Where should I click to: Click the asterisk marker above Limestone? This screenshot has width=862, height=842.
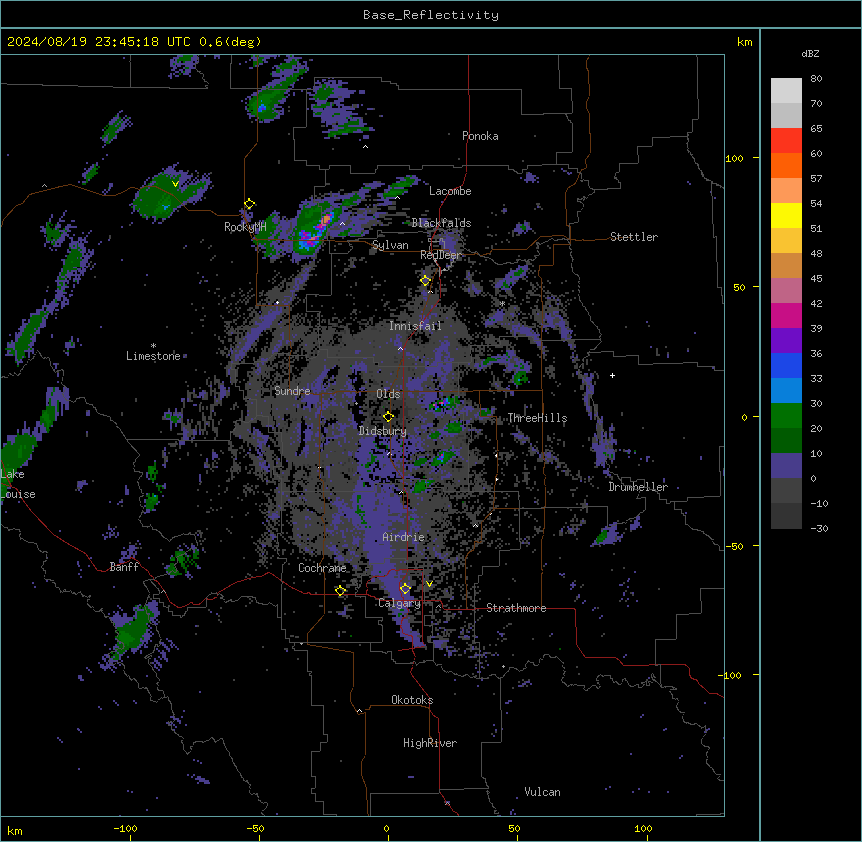[x=153, y=346]
